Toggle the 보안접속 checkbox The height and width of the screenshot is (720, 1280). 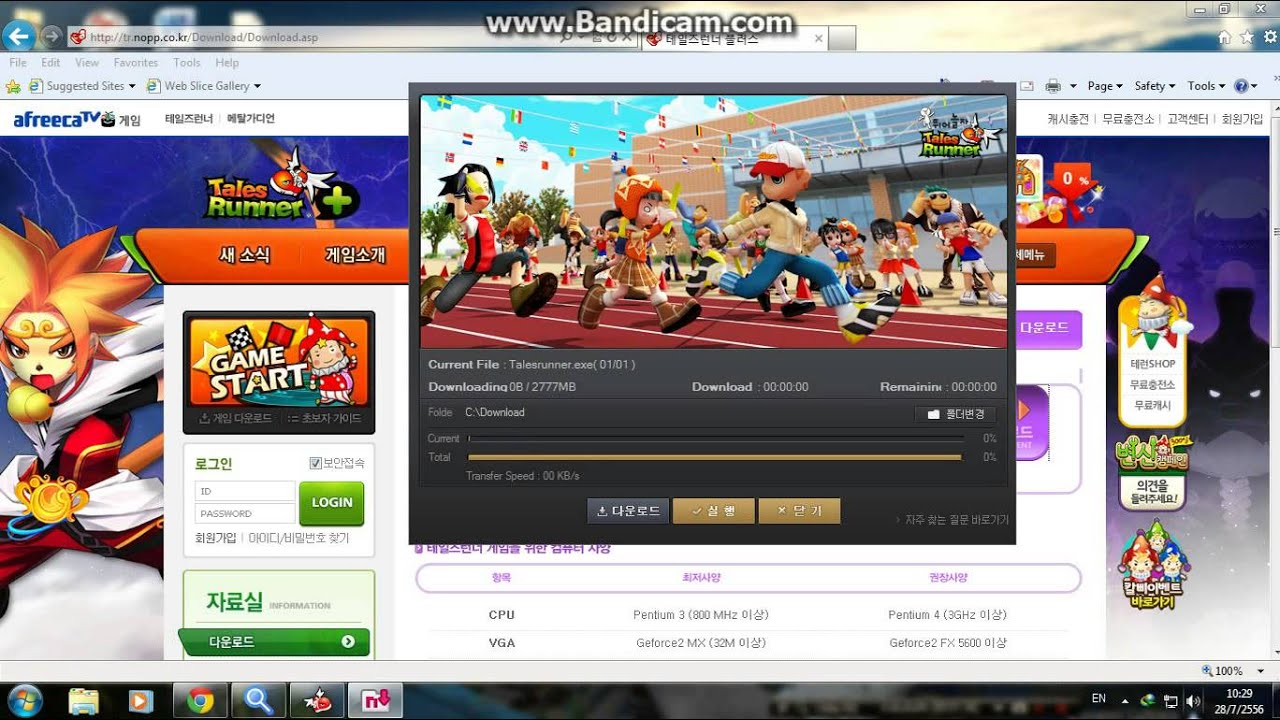pos(316,463)
